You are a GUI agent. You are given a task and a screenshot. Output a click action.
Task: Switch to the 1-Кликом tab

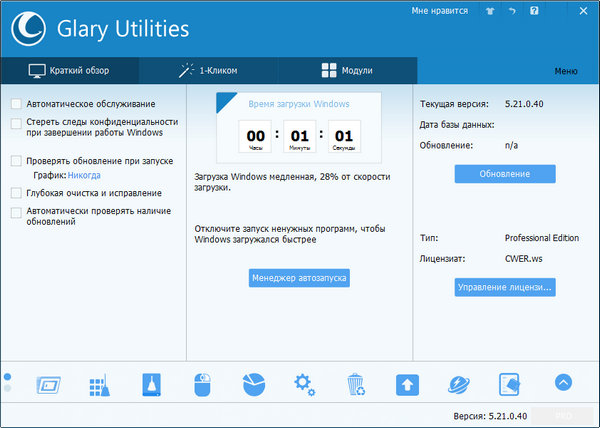[x=208, y=71]
